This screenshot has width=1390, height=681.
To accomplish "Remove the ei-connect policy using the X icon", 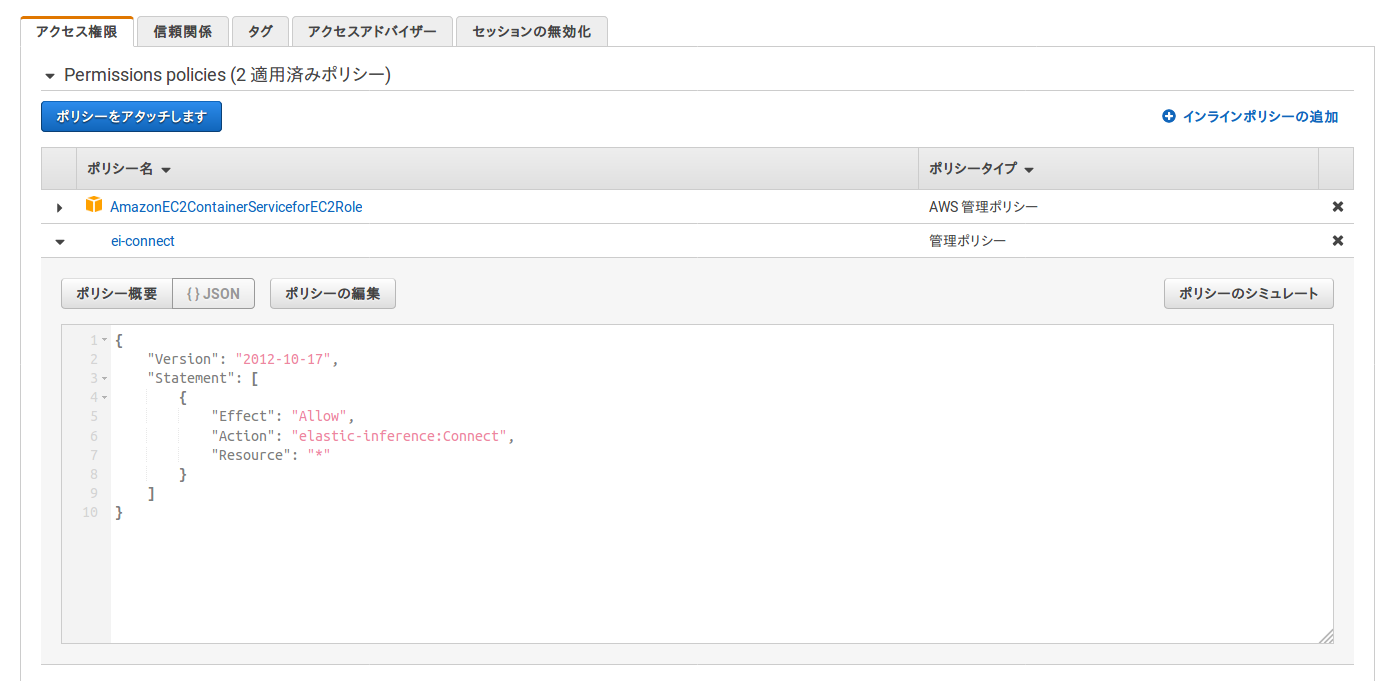I will [1337, 240].
